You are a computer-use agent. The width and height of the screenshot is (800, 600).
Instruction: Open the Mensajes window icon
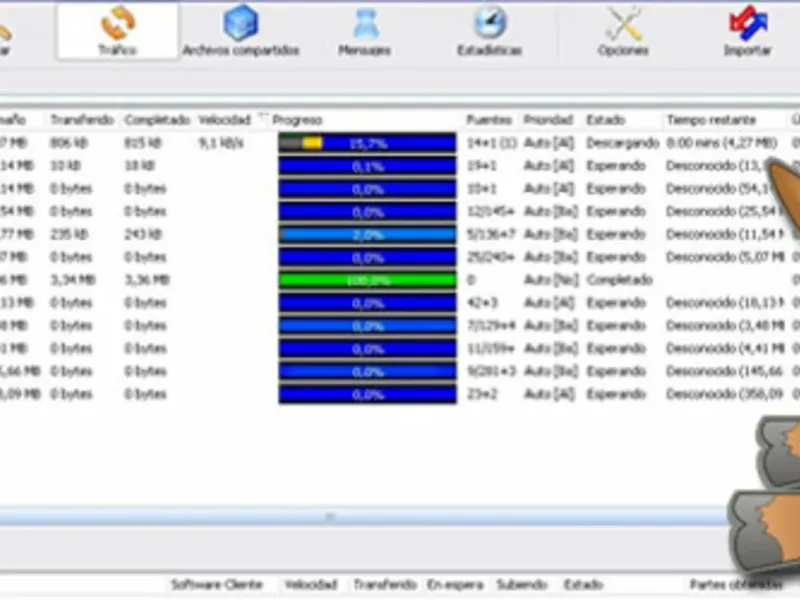pyautogui.click(x=365, y=31)
